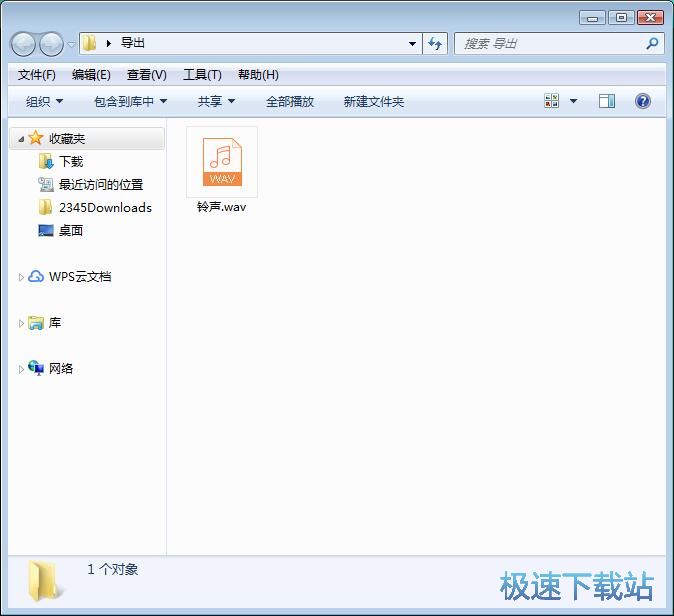Expand the breadcrumb arrow before 导出
This screenshot has width=674, height=616.
coord(109,43)
